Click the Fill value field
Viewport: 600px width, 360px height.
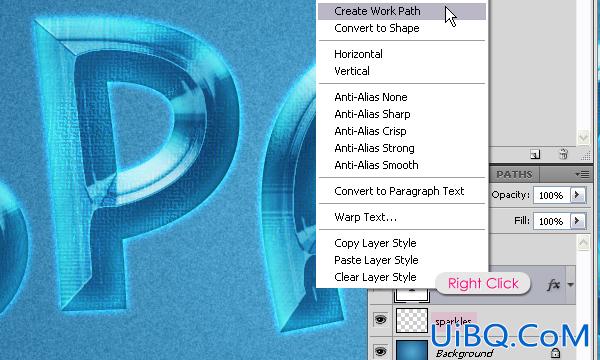(551, 221)
